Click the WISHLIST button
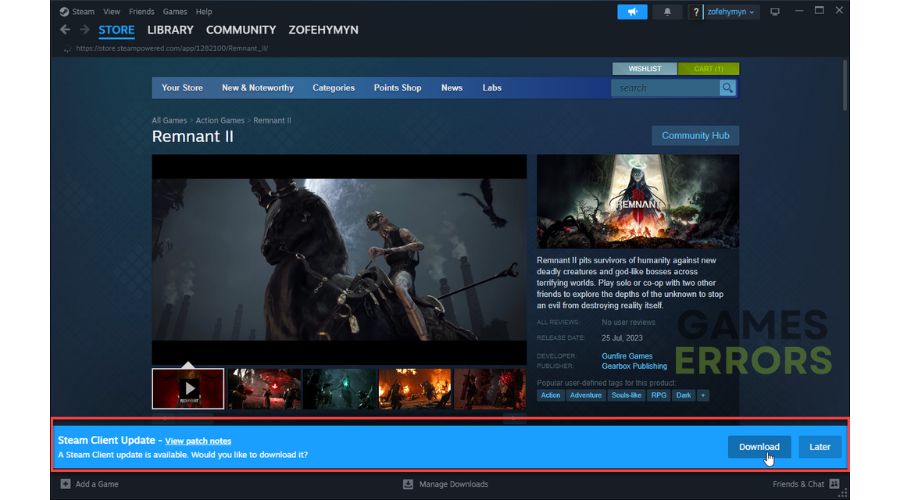Image resolution: width=900 pixels, height=500 pixels. 645,68
